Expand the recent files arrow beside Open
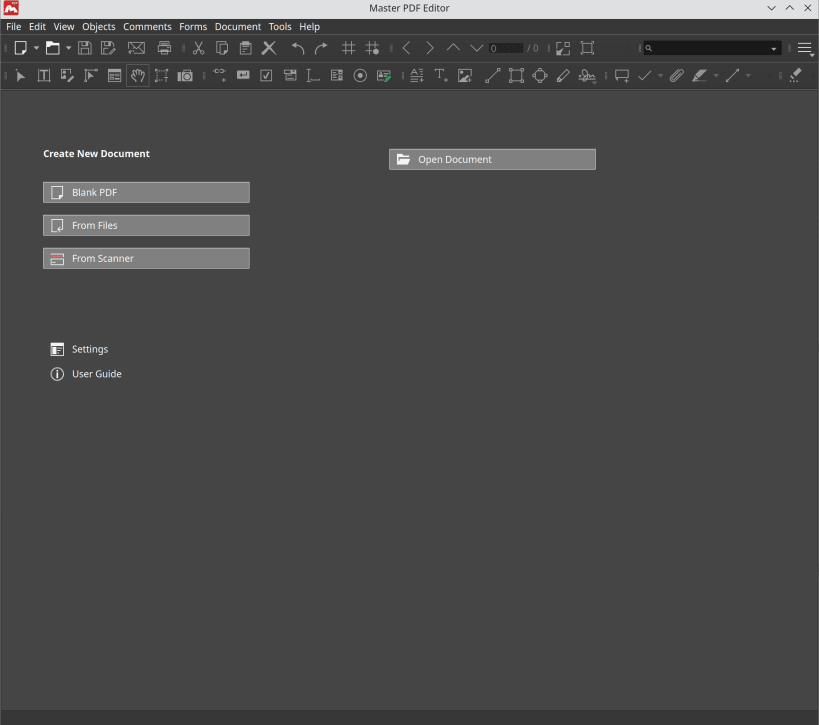The width and height of the screenshot is (819, 725). pos(68,48)
